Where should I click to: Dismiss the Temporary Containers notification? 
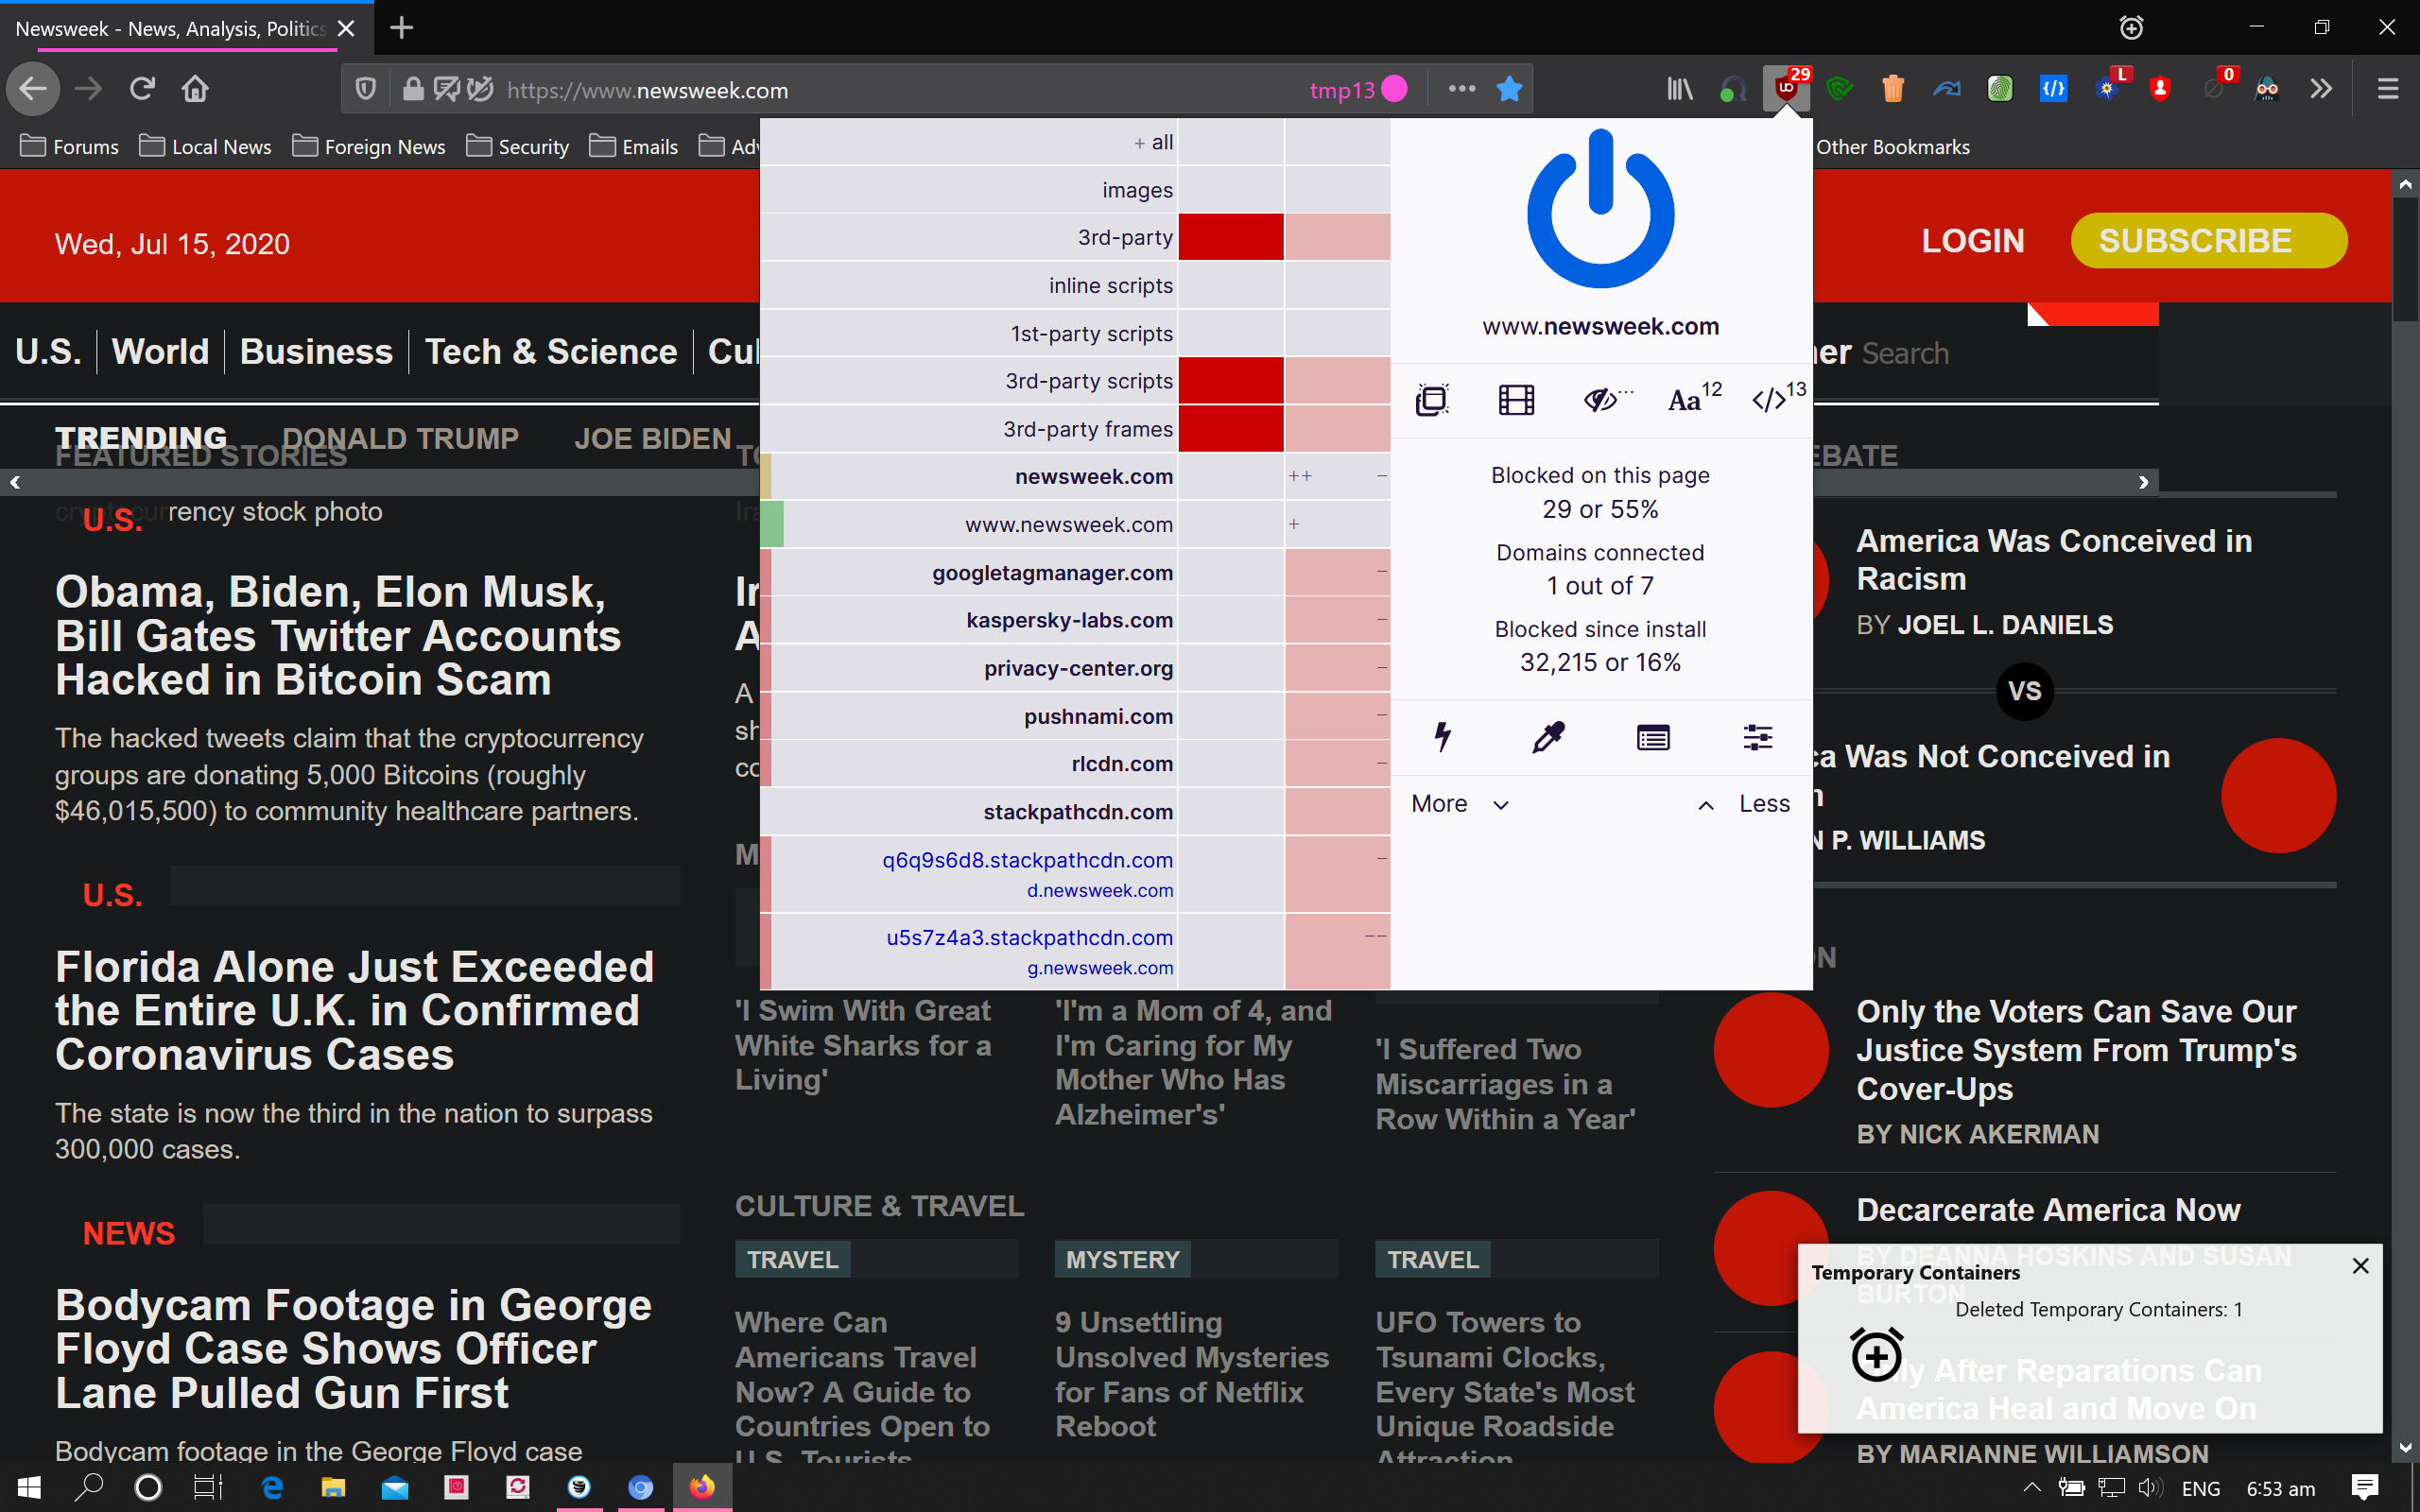(2360, 1266)
